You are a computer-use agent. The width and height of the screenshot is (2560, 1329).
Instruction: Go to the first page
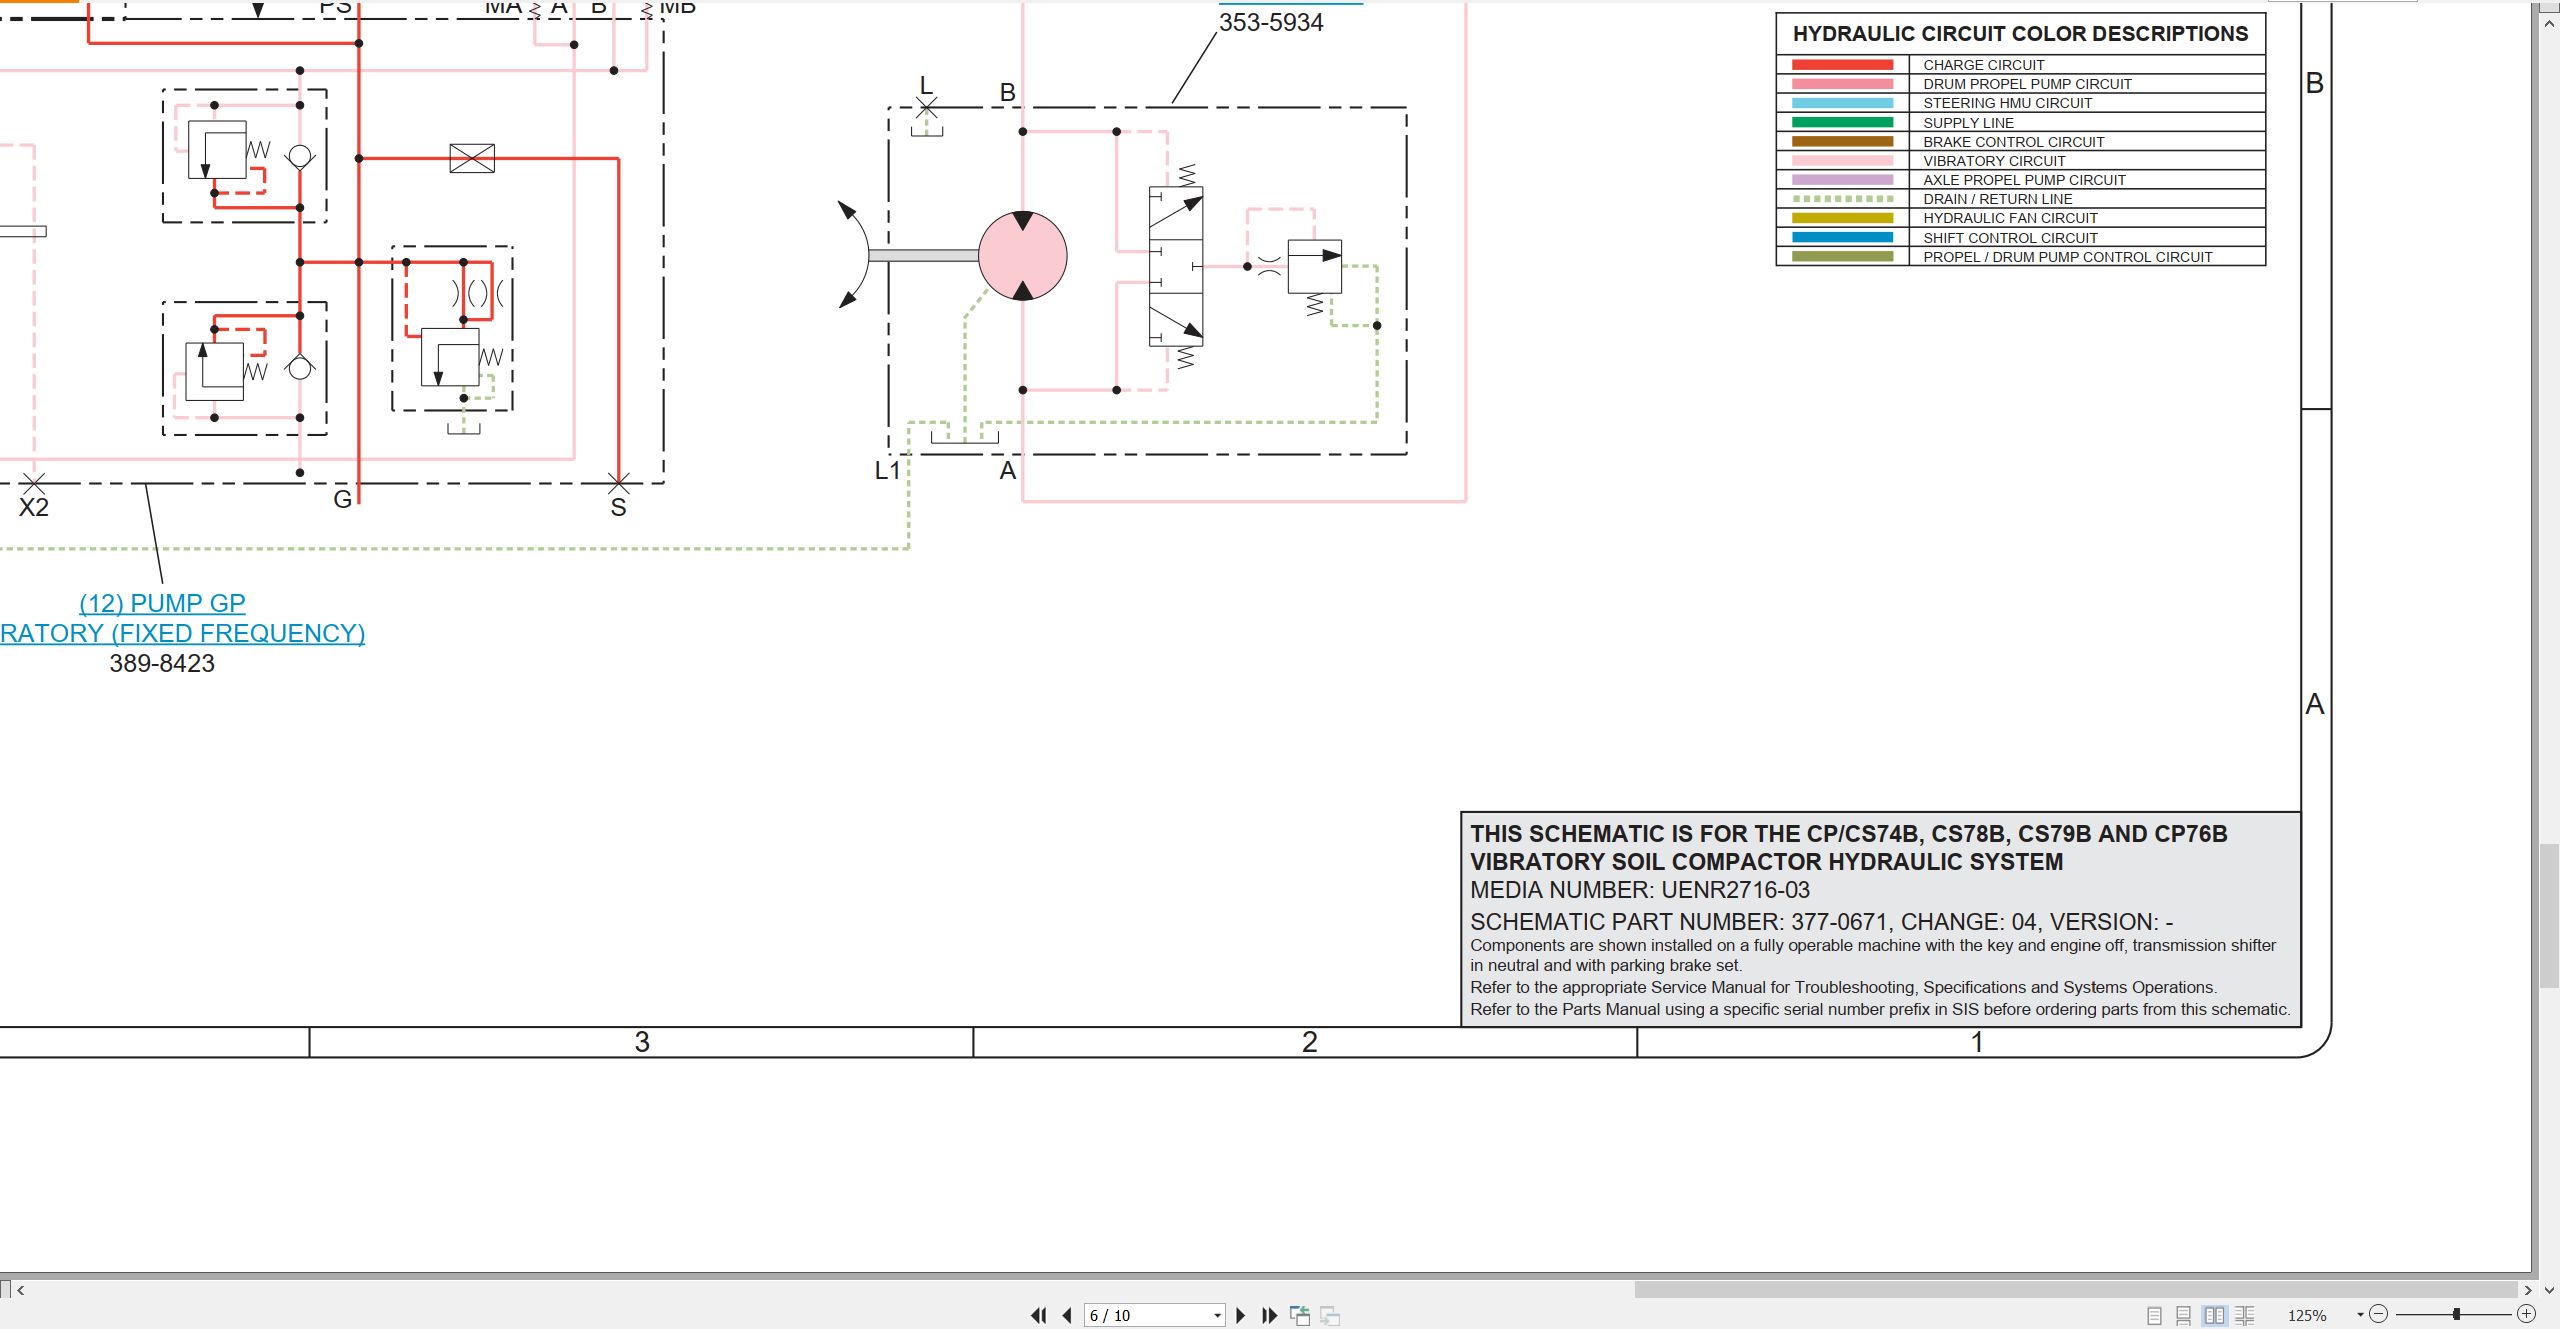click(1039, 1316)
